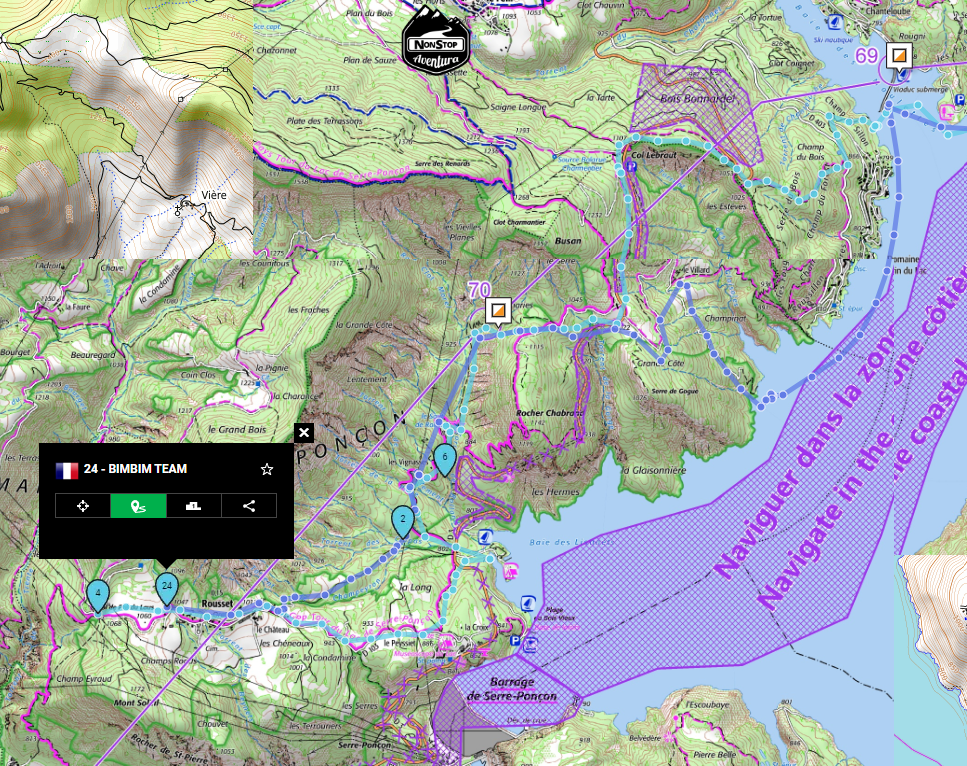Open the ranking podium icon
Viewport: 967px width, 766px height.
click(x=193, y=506)
